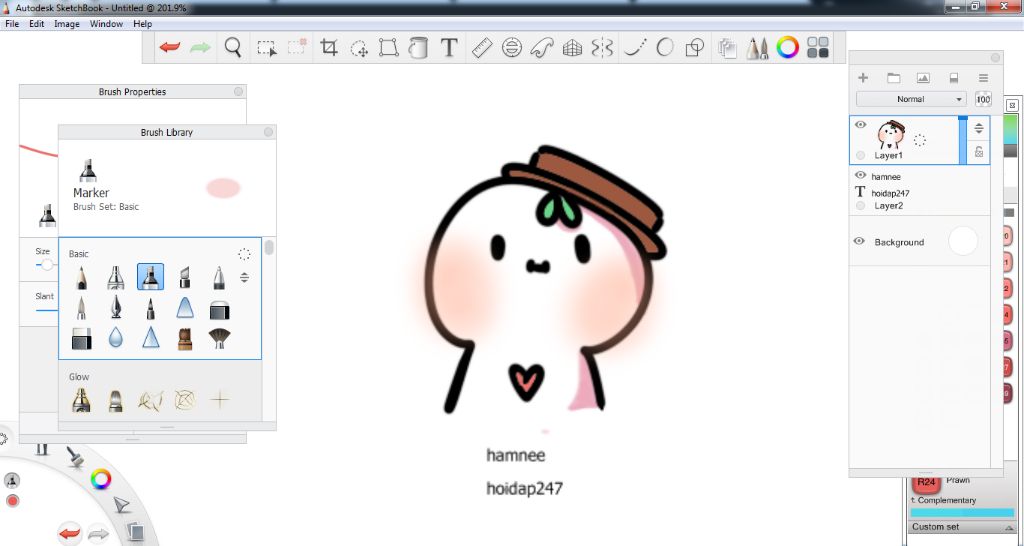
Task: Select the Draw Styles shapes tool
Action: [695, 48]
